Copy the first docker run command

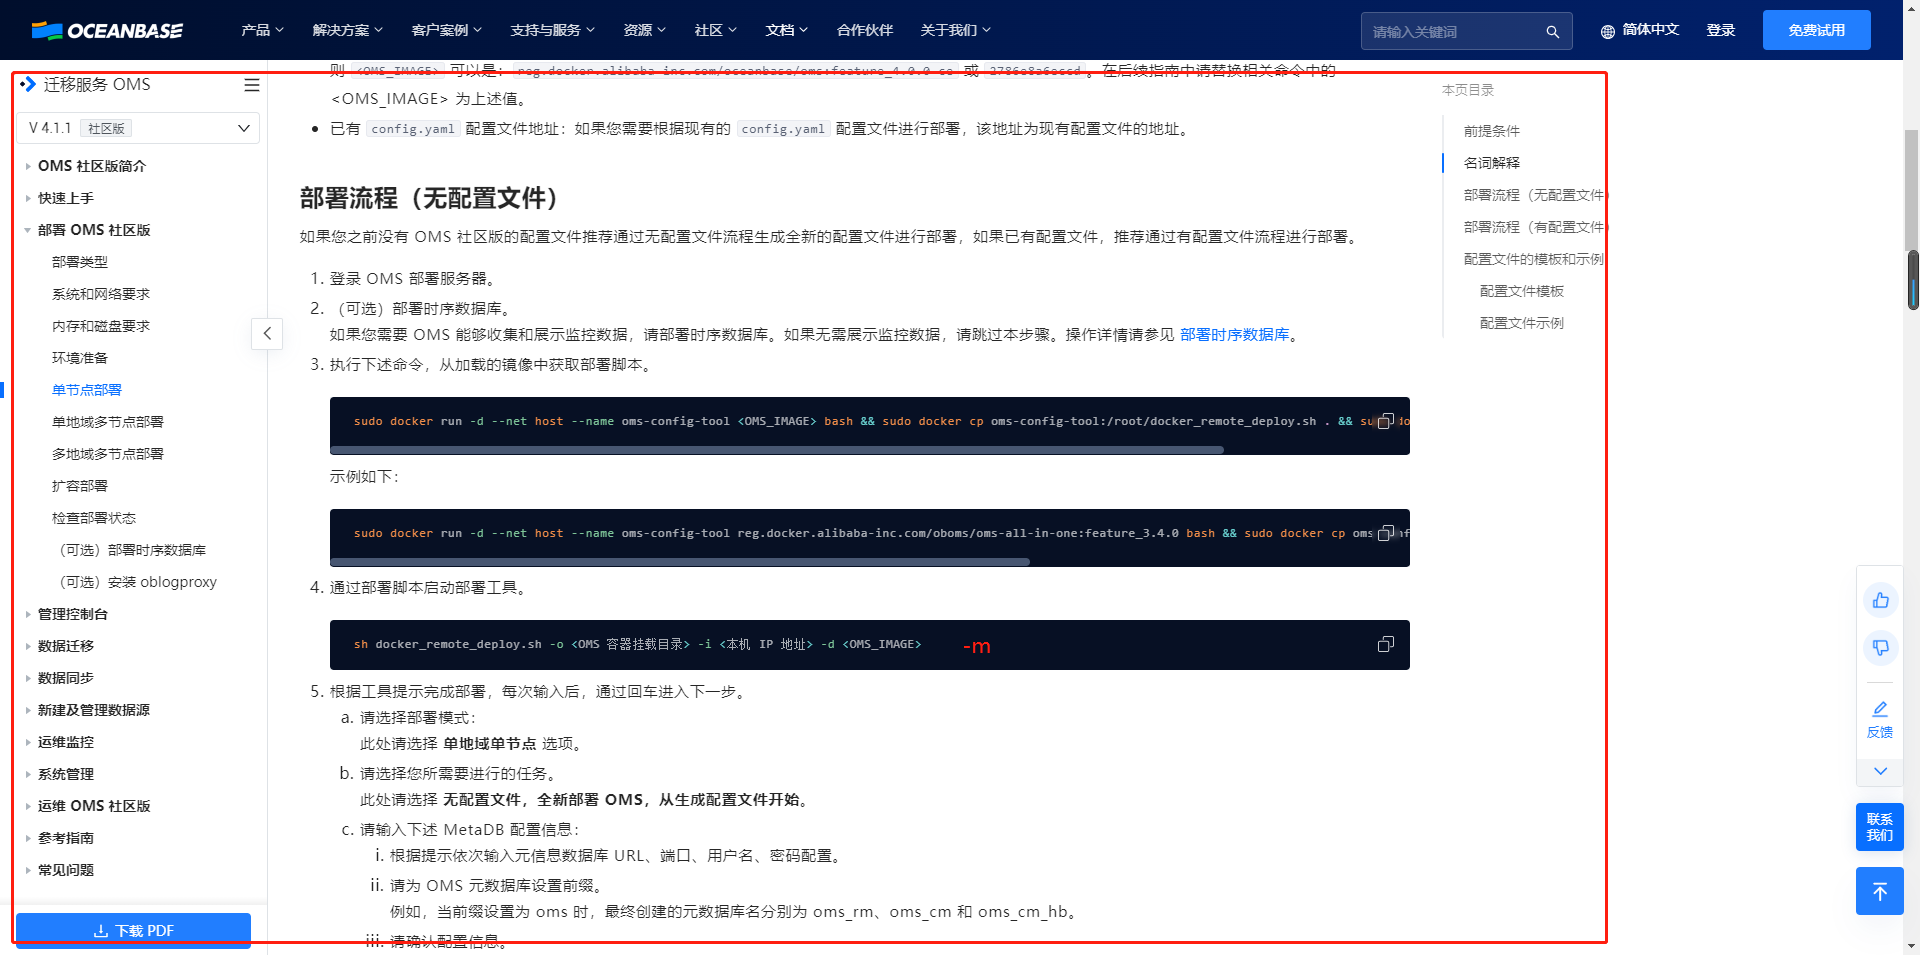coord(1385,421)
